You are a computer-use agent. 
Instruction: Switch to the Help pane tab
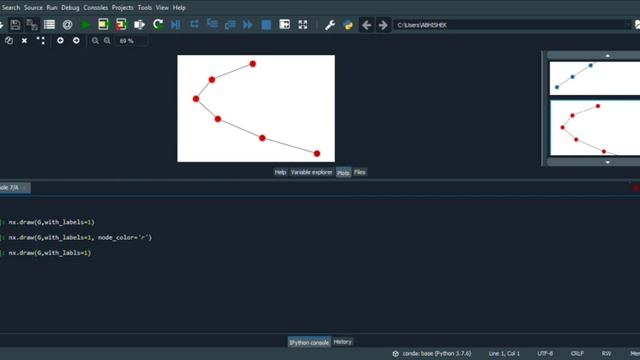pyautogui.click(x=280, y=172)
